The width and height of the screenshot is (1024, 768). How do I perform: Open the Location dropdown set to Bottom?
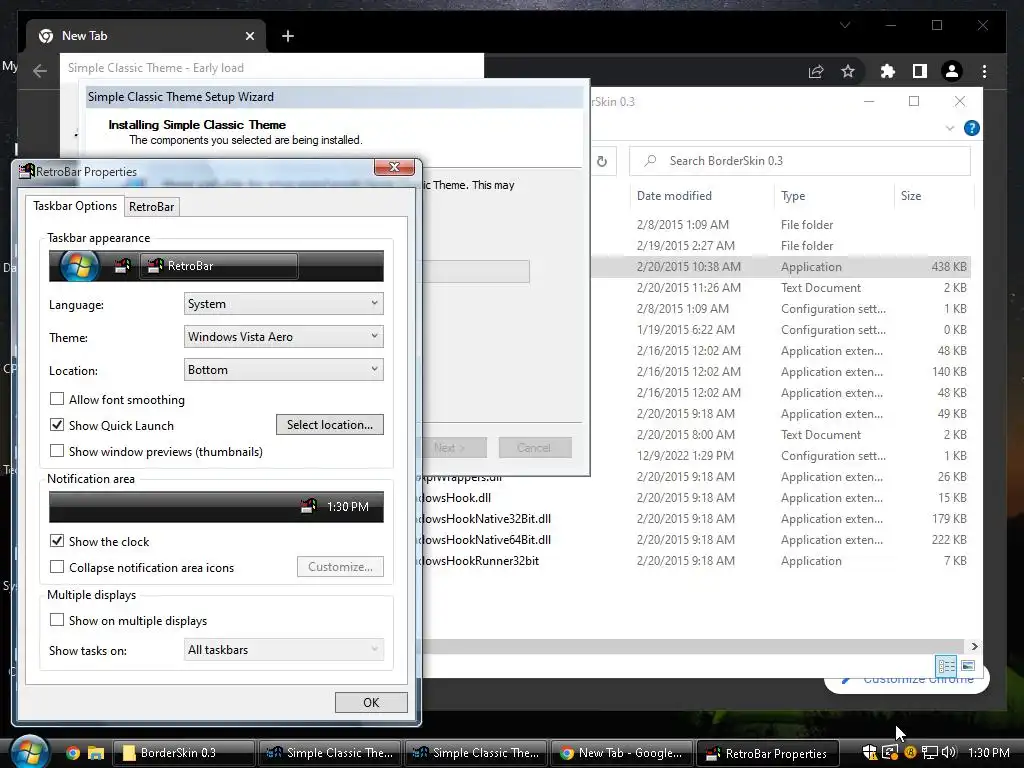283,370
